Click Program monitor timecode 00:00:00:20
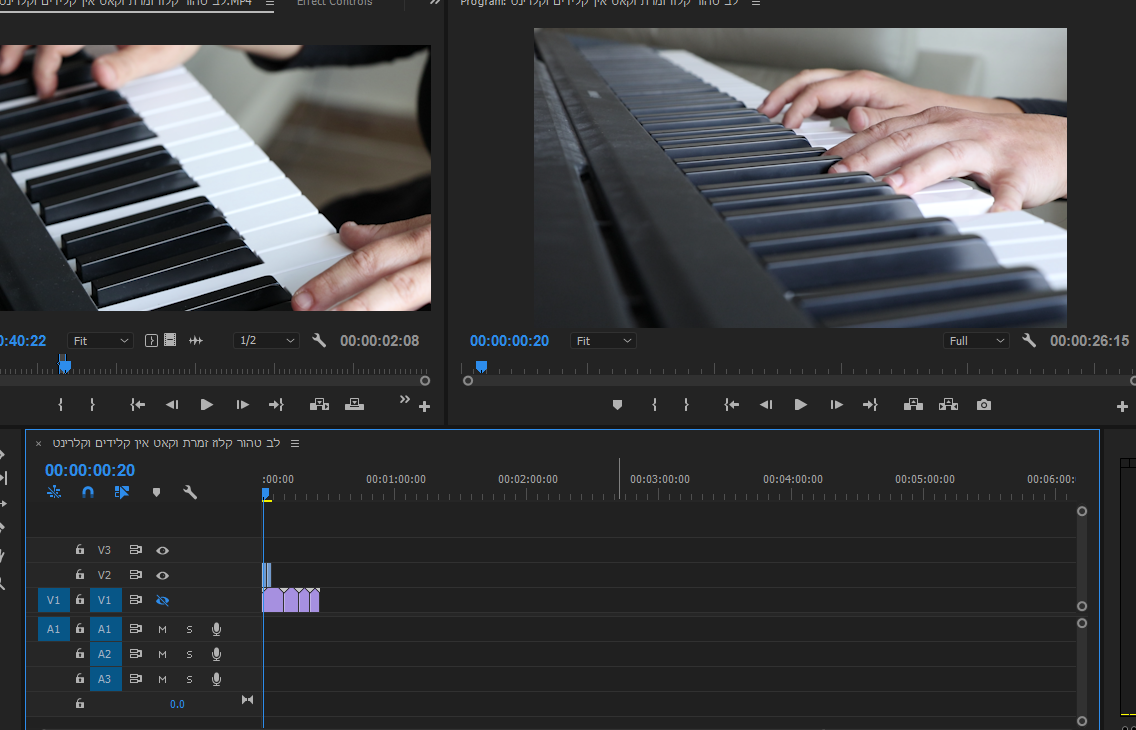Image resolution: width=1136 pixels, height=730 pixels. click(x=509, y=340)
